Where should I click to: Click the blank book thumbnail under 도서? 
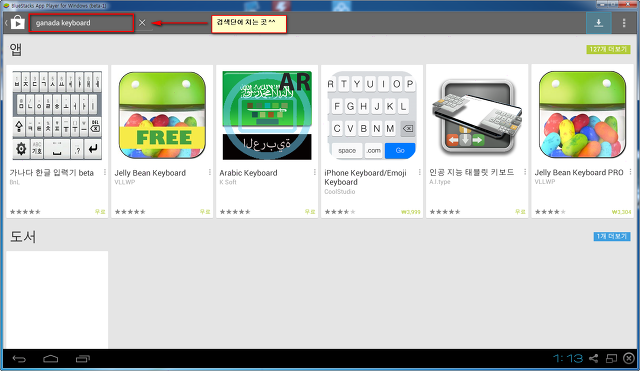click(57, 300)
